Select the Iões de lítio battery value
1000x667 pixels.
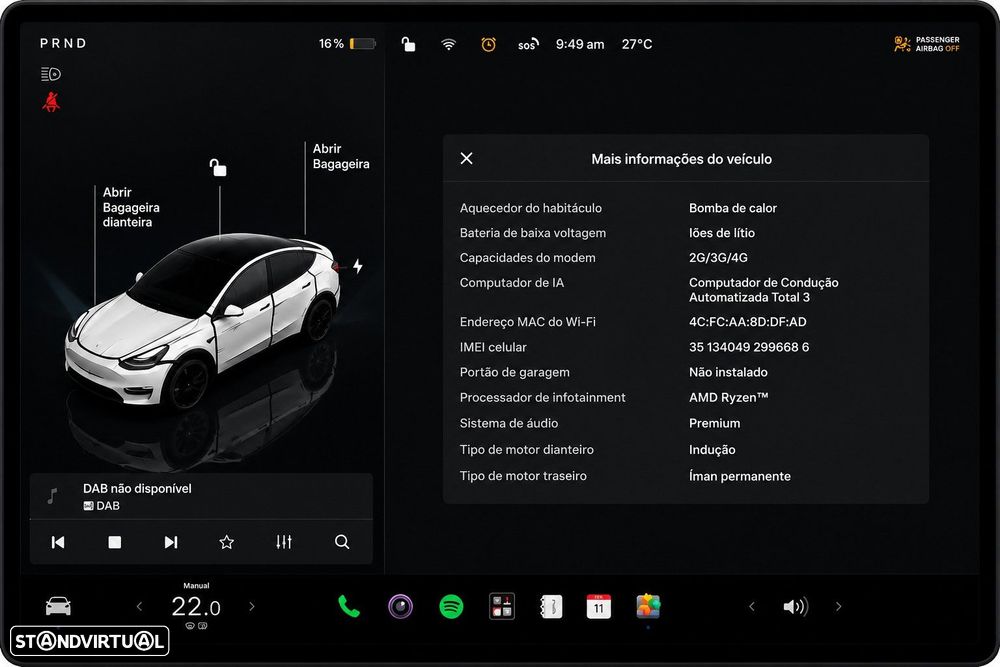[722, 233]
